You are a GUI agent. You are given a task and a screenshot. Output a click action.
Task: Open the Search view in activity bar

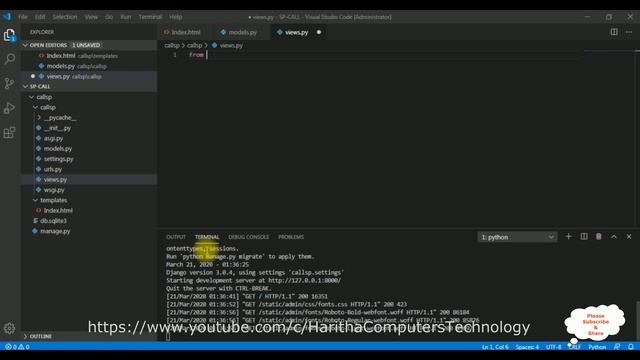pos(9,59)
